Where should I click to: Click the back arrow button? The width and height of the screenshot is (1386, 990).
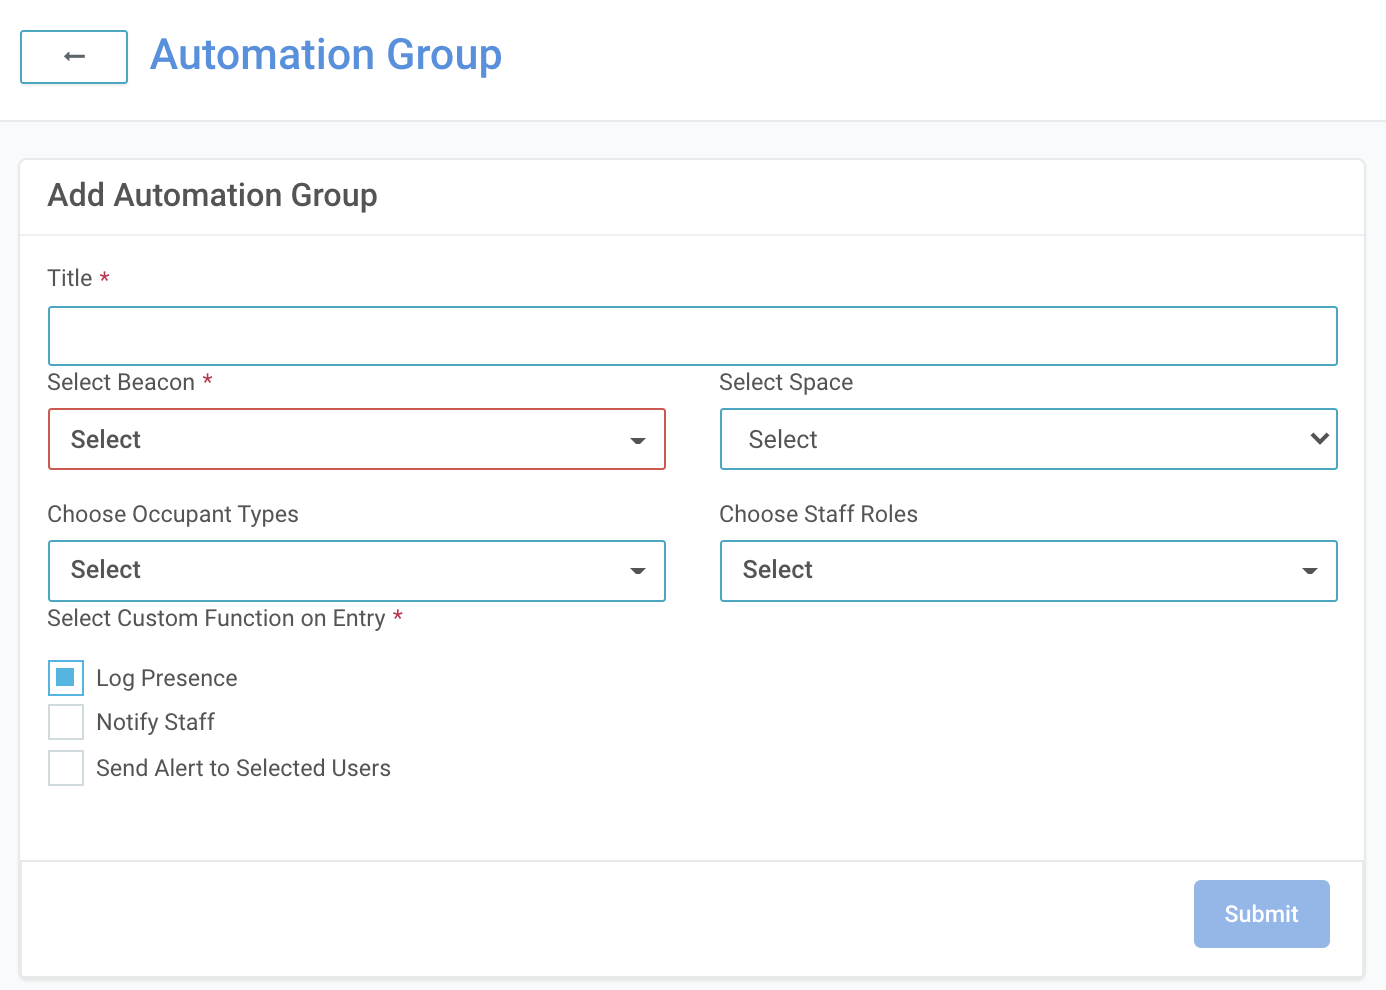[x=74, y=57]
